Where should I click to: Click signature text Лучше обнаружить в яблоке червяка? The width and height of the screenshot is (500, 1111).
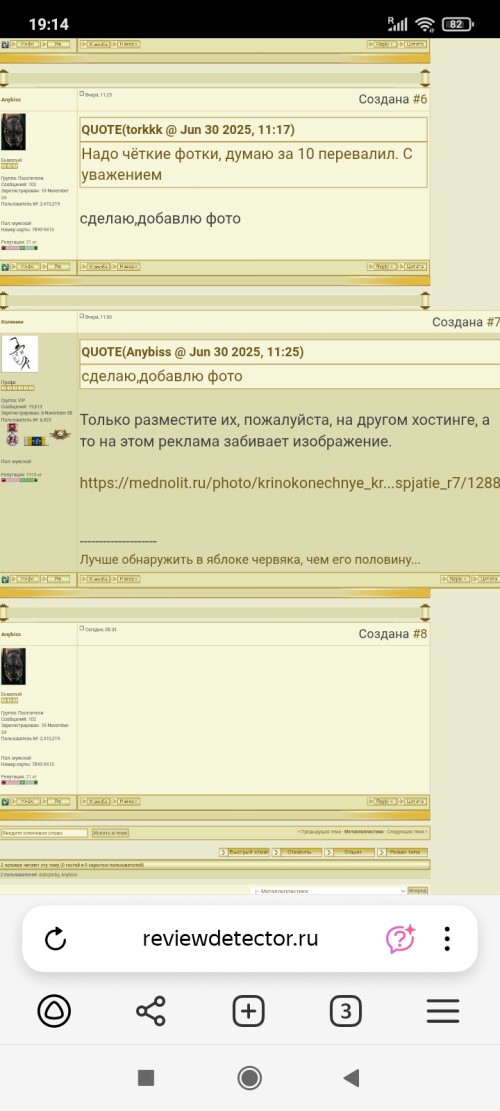tap(250, 560)
